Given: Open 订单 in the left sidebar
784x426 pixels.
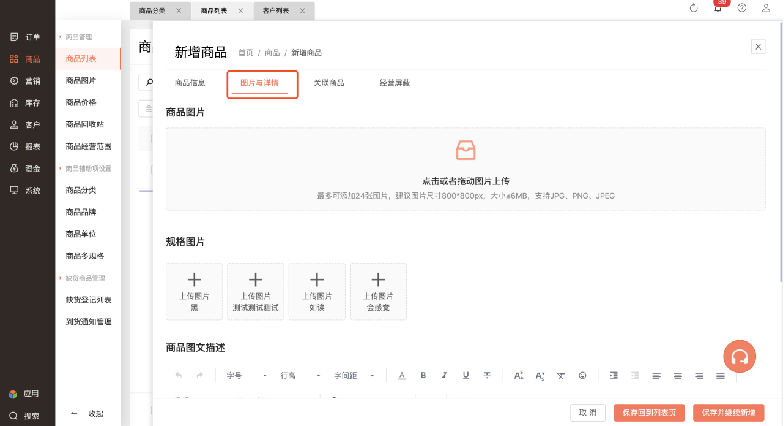Looking at the screenshot, I should coord(26,37).
